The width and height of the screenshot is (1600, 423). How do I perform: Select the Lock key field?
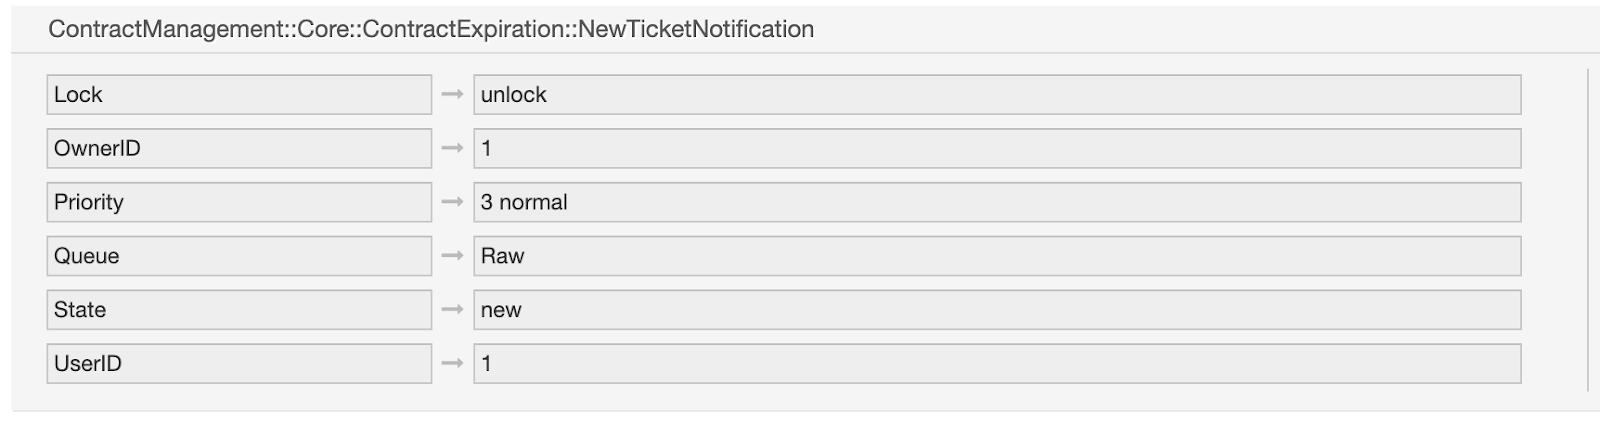click(x=239, y=94)
